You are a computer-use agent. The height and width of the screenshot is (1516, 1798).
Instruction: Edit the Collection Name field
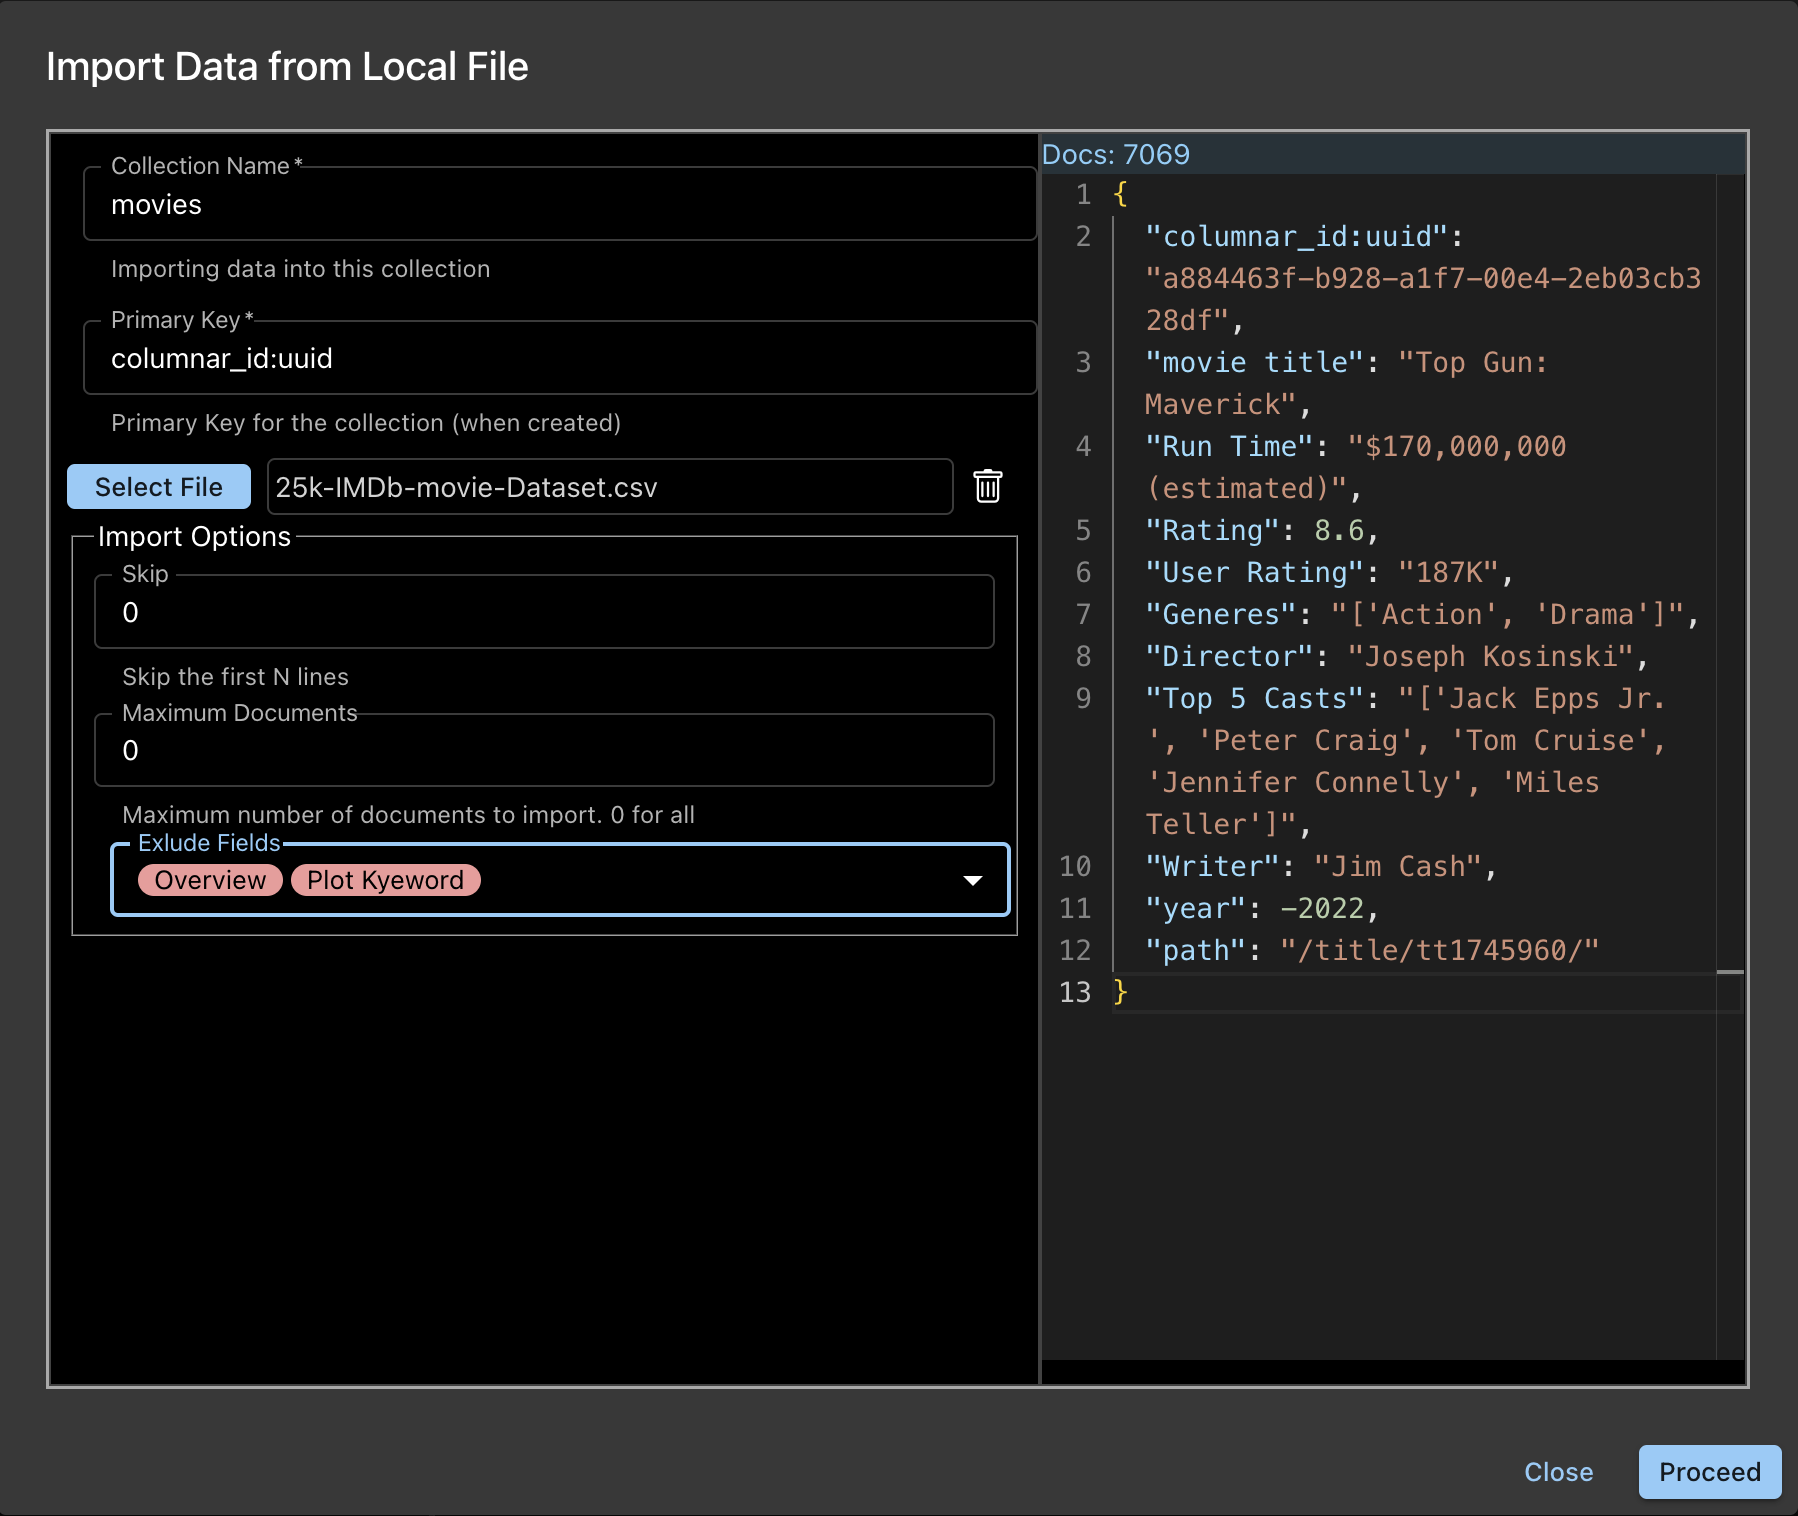[x=560, y=204]
